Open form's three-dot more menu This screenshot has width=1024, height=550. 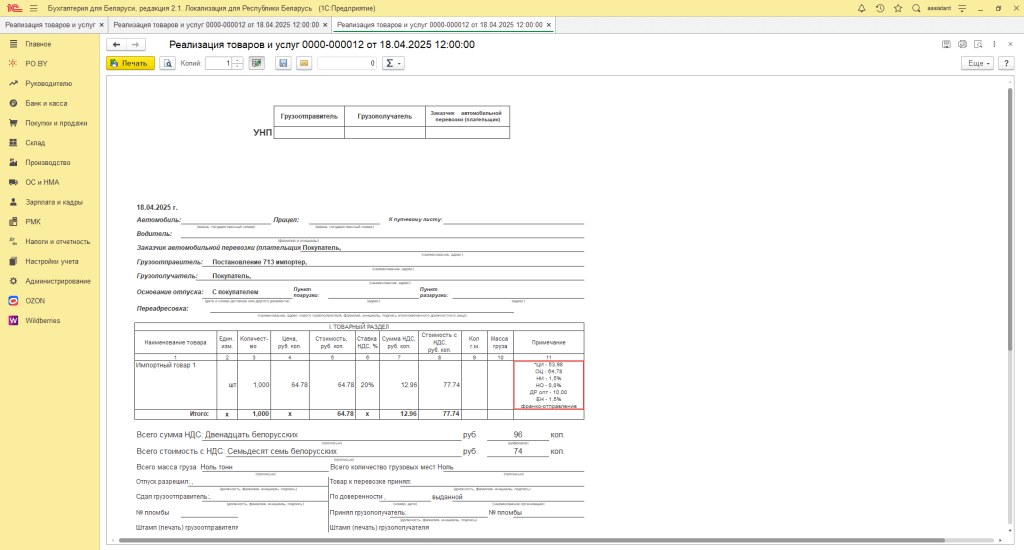994,44
